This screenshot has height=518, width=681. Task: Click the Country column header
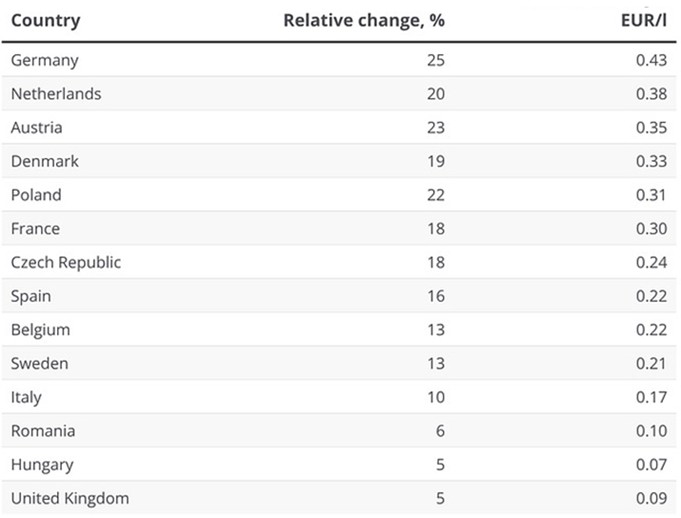click(46, 20)
